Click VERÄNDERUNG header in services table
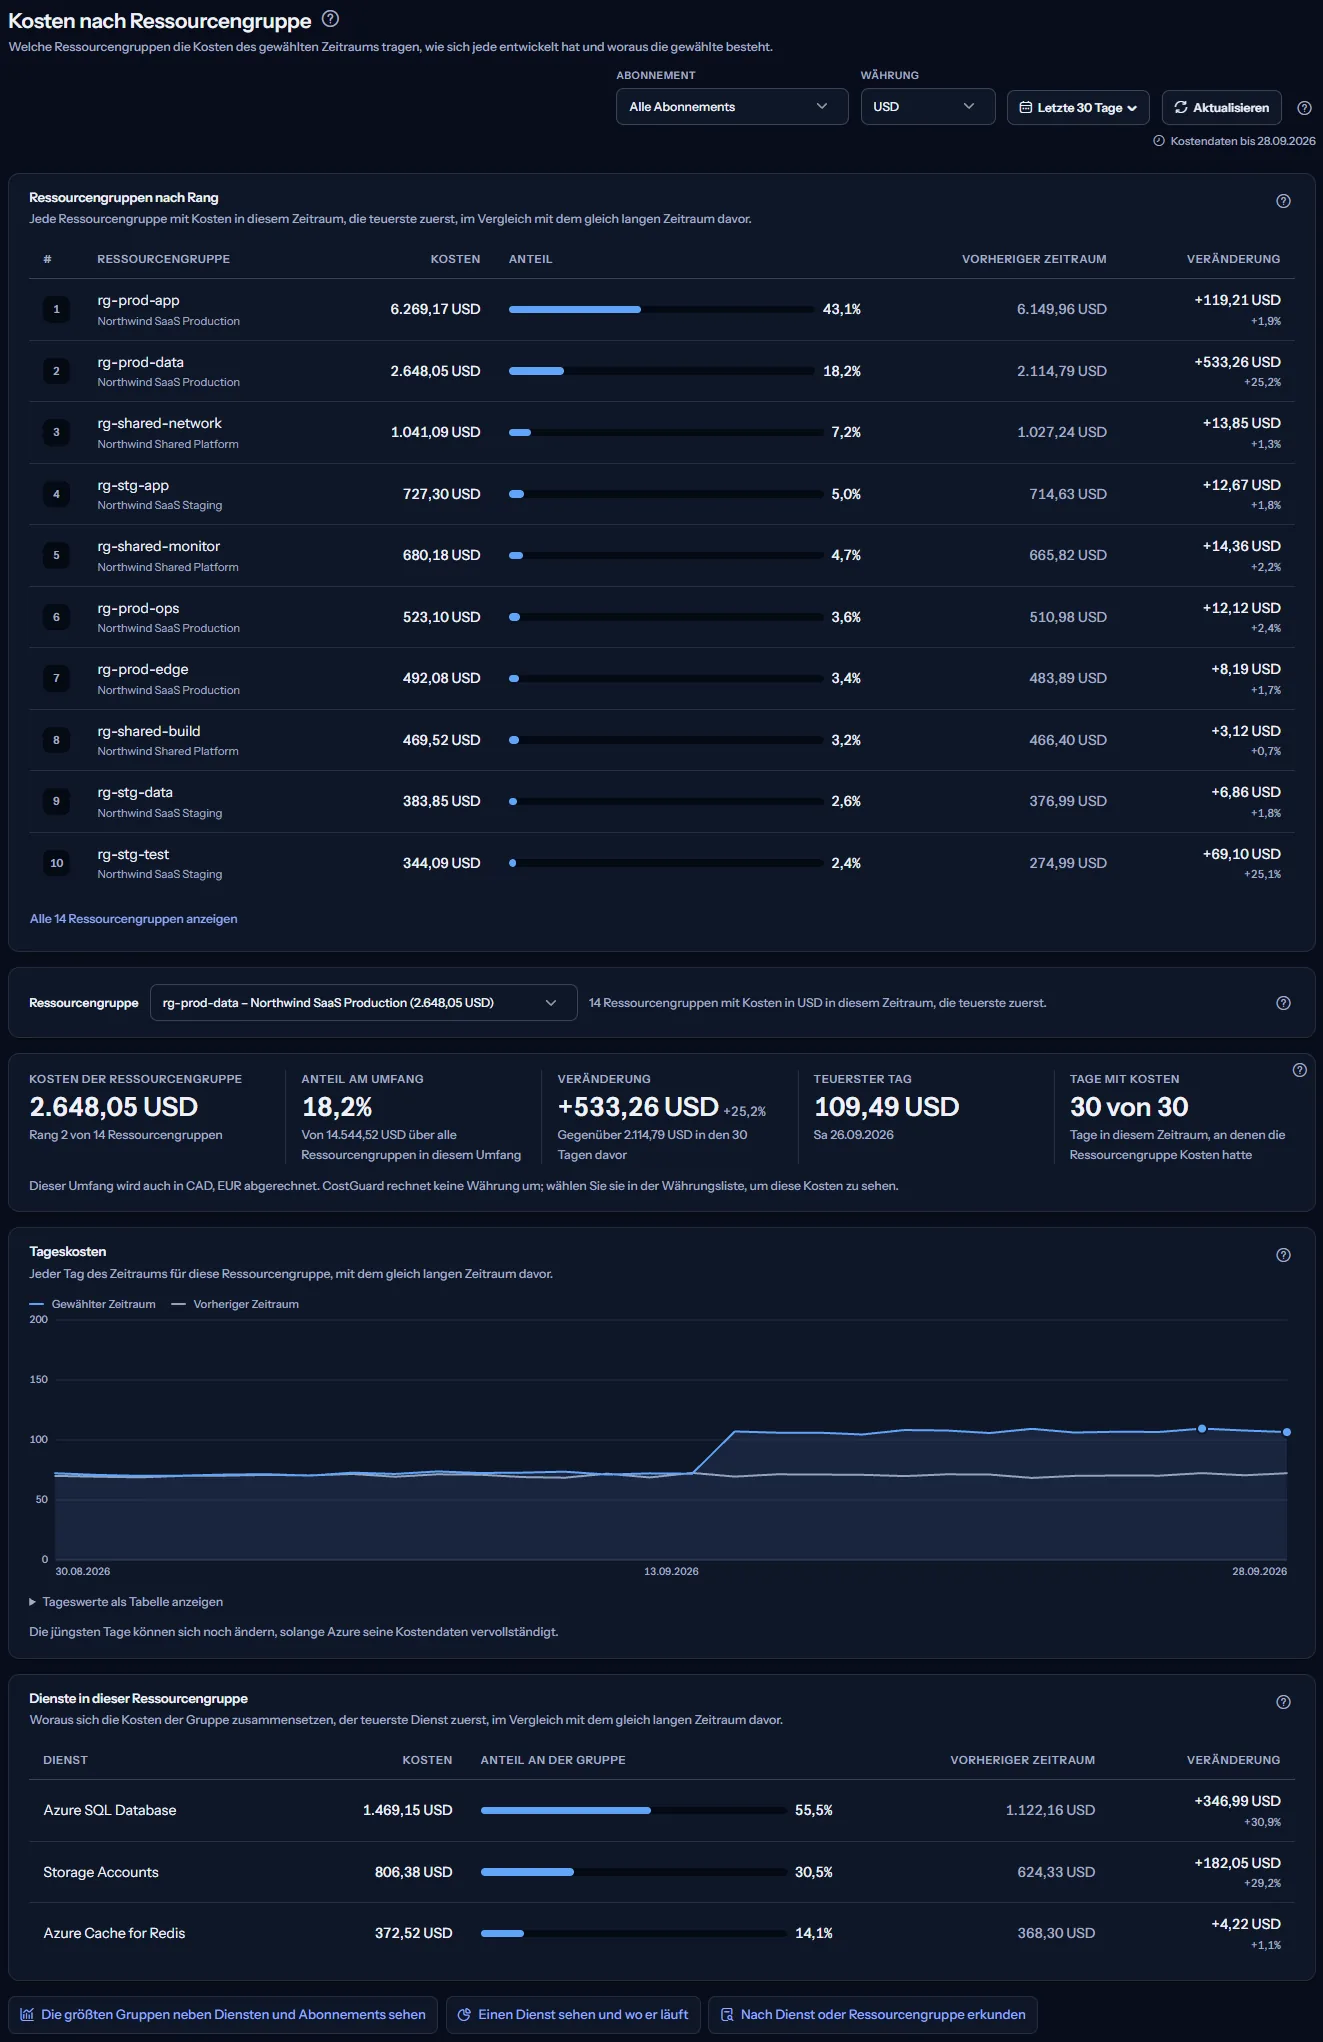The image size is (1323, 2042). (x=1233, y=1760)
